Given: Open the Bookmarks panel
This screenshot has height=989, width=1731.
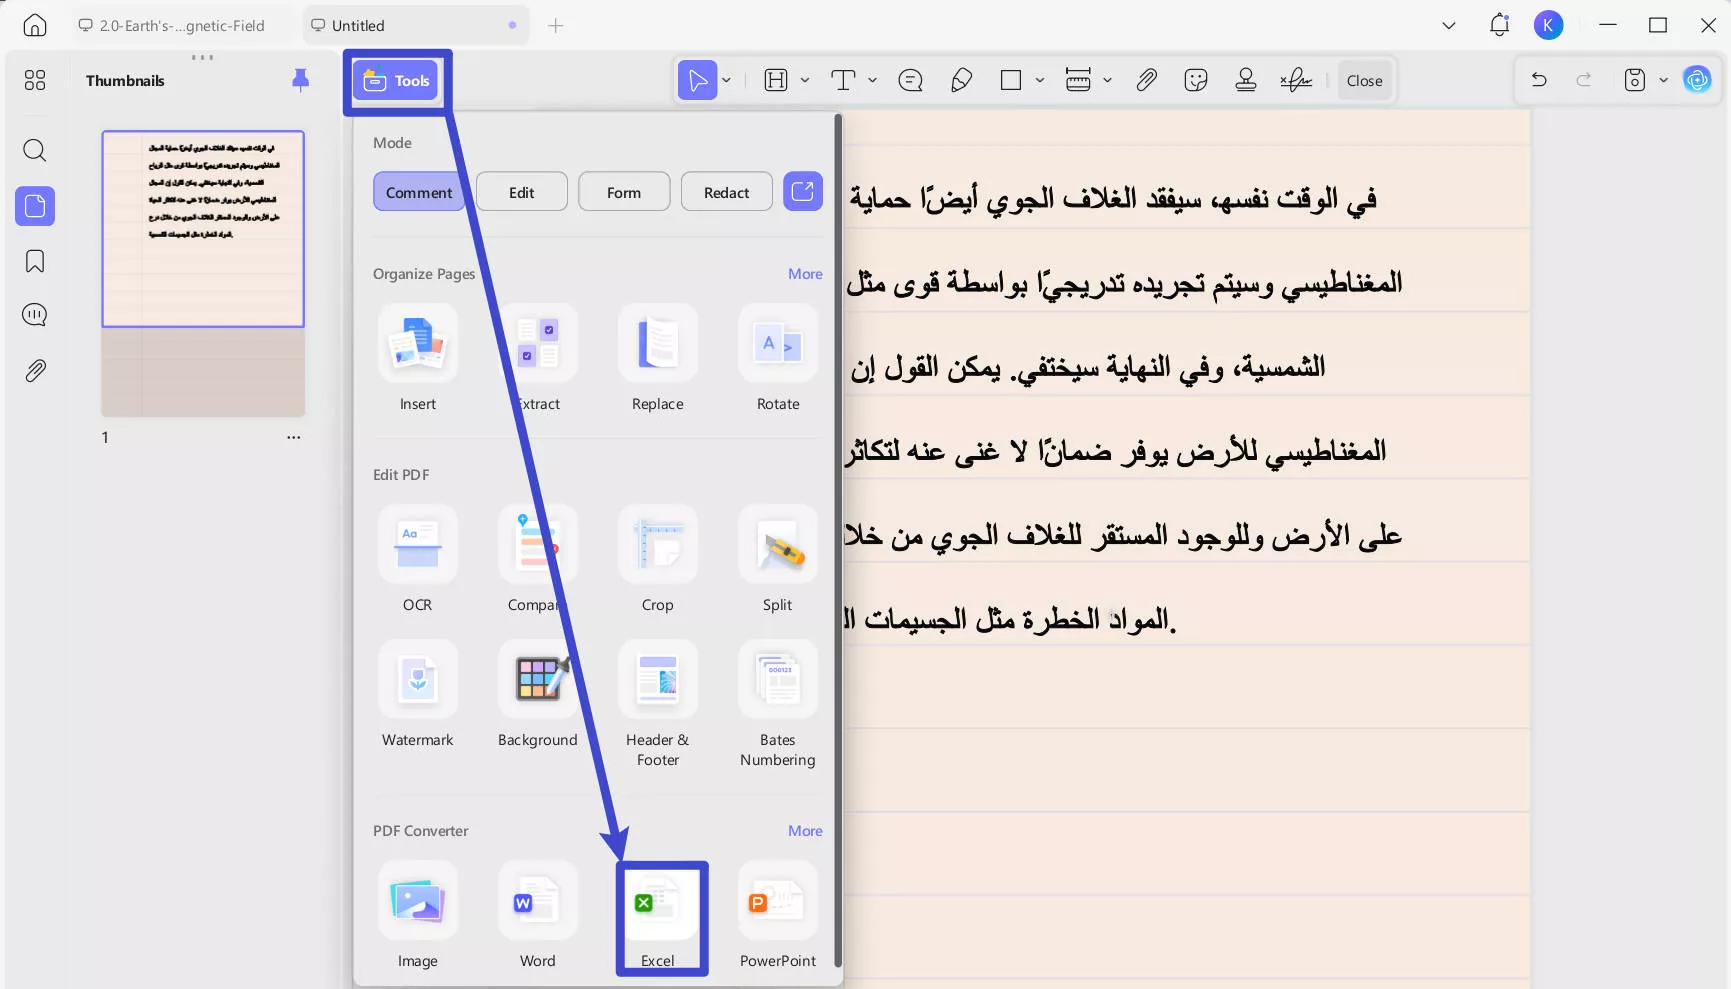Looking at the screenshot, I should pos(34,260).
